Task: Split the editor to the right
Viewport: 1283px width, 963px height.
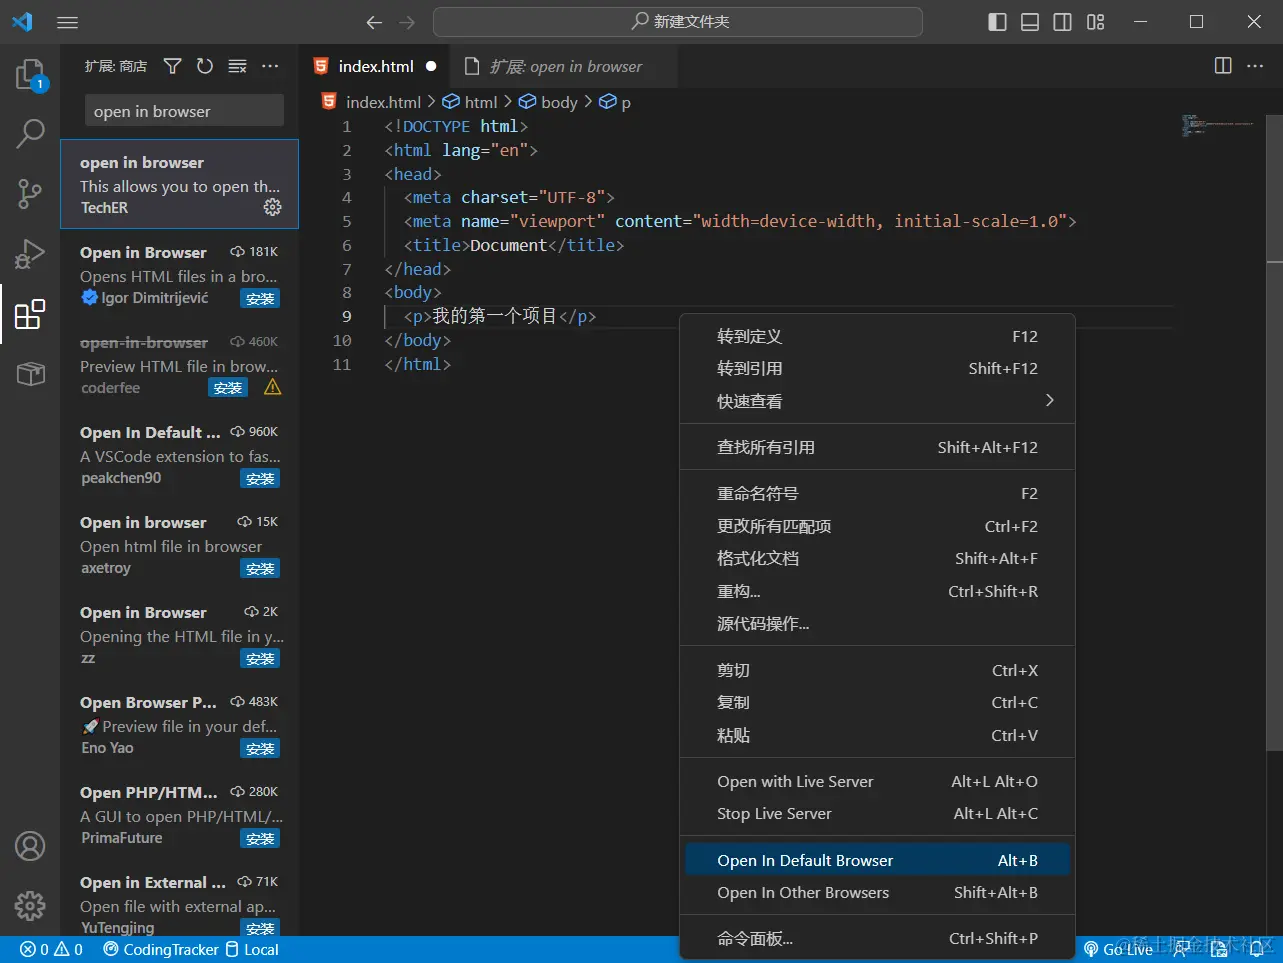Action: pos(1223,66)
